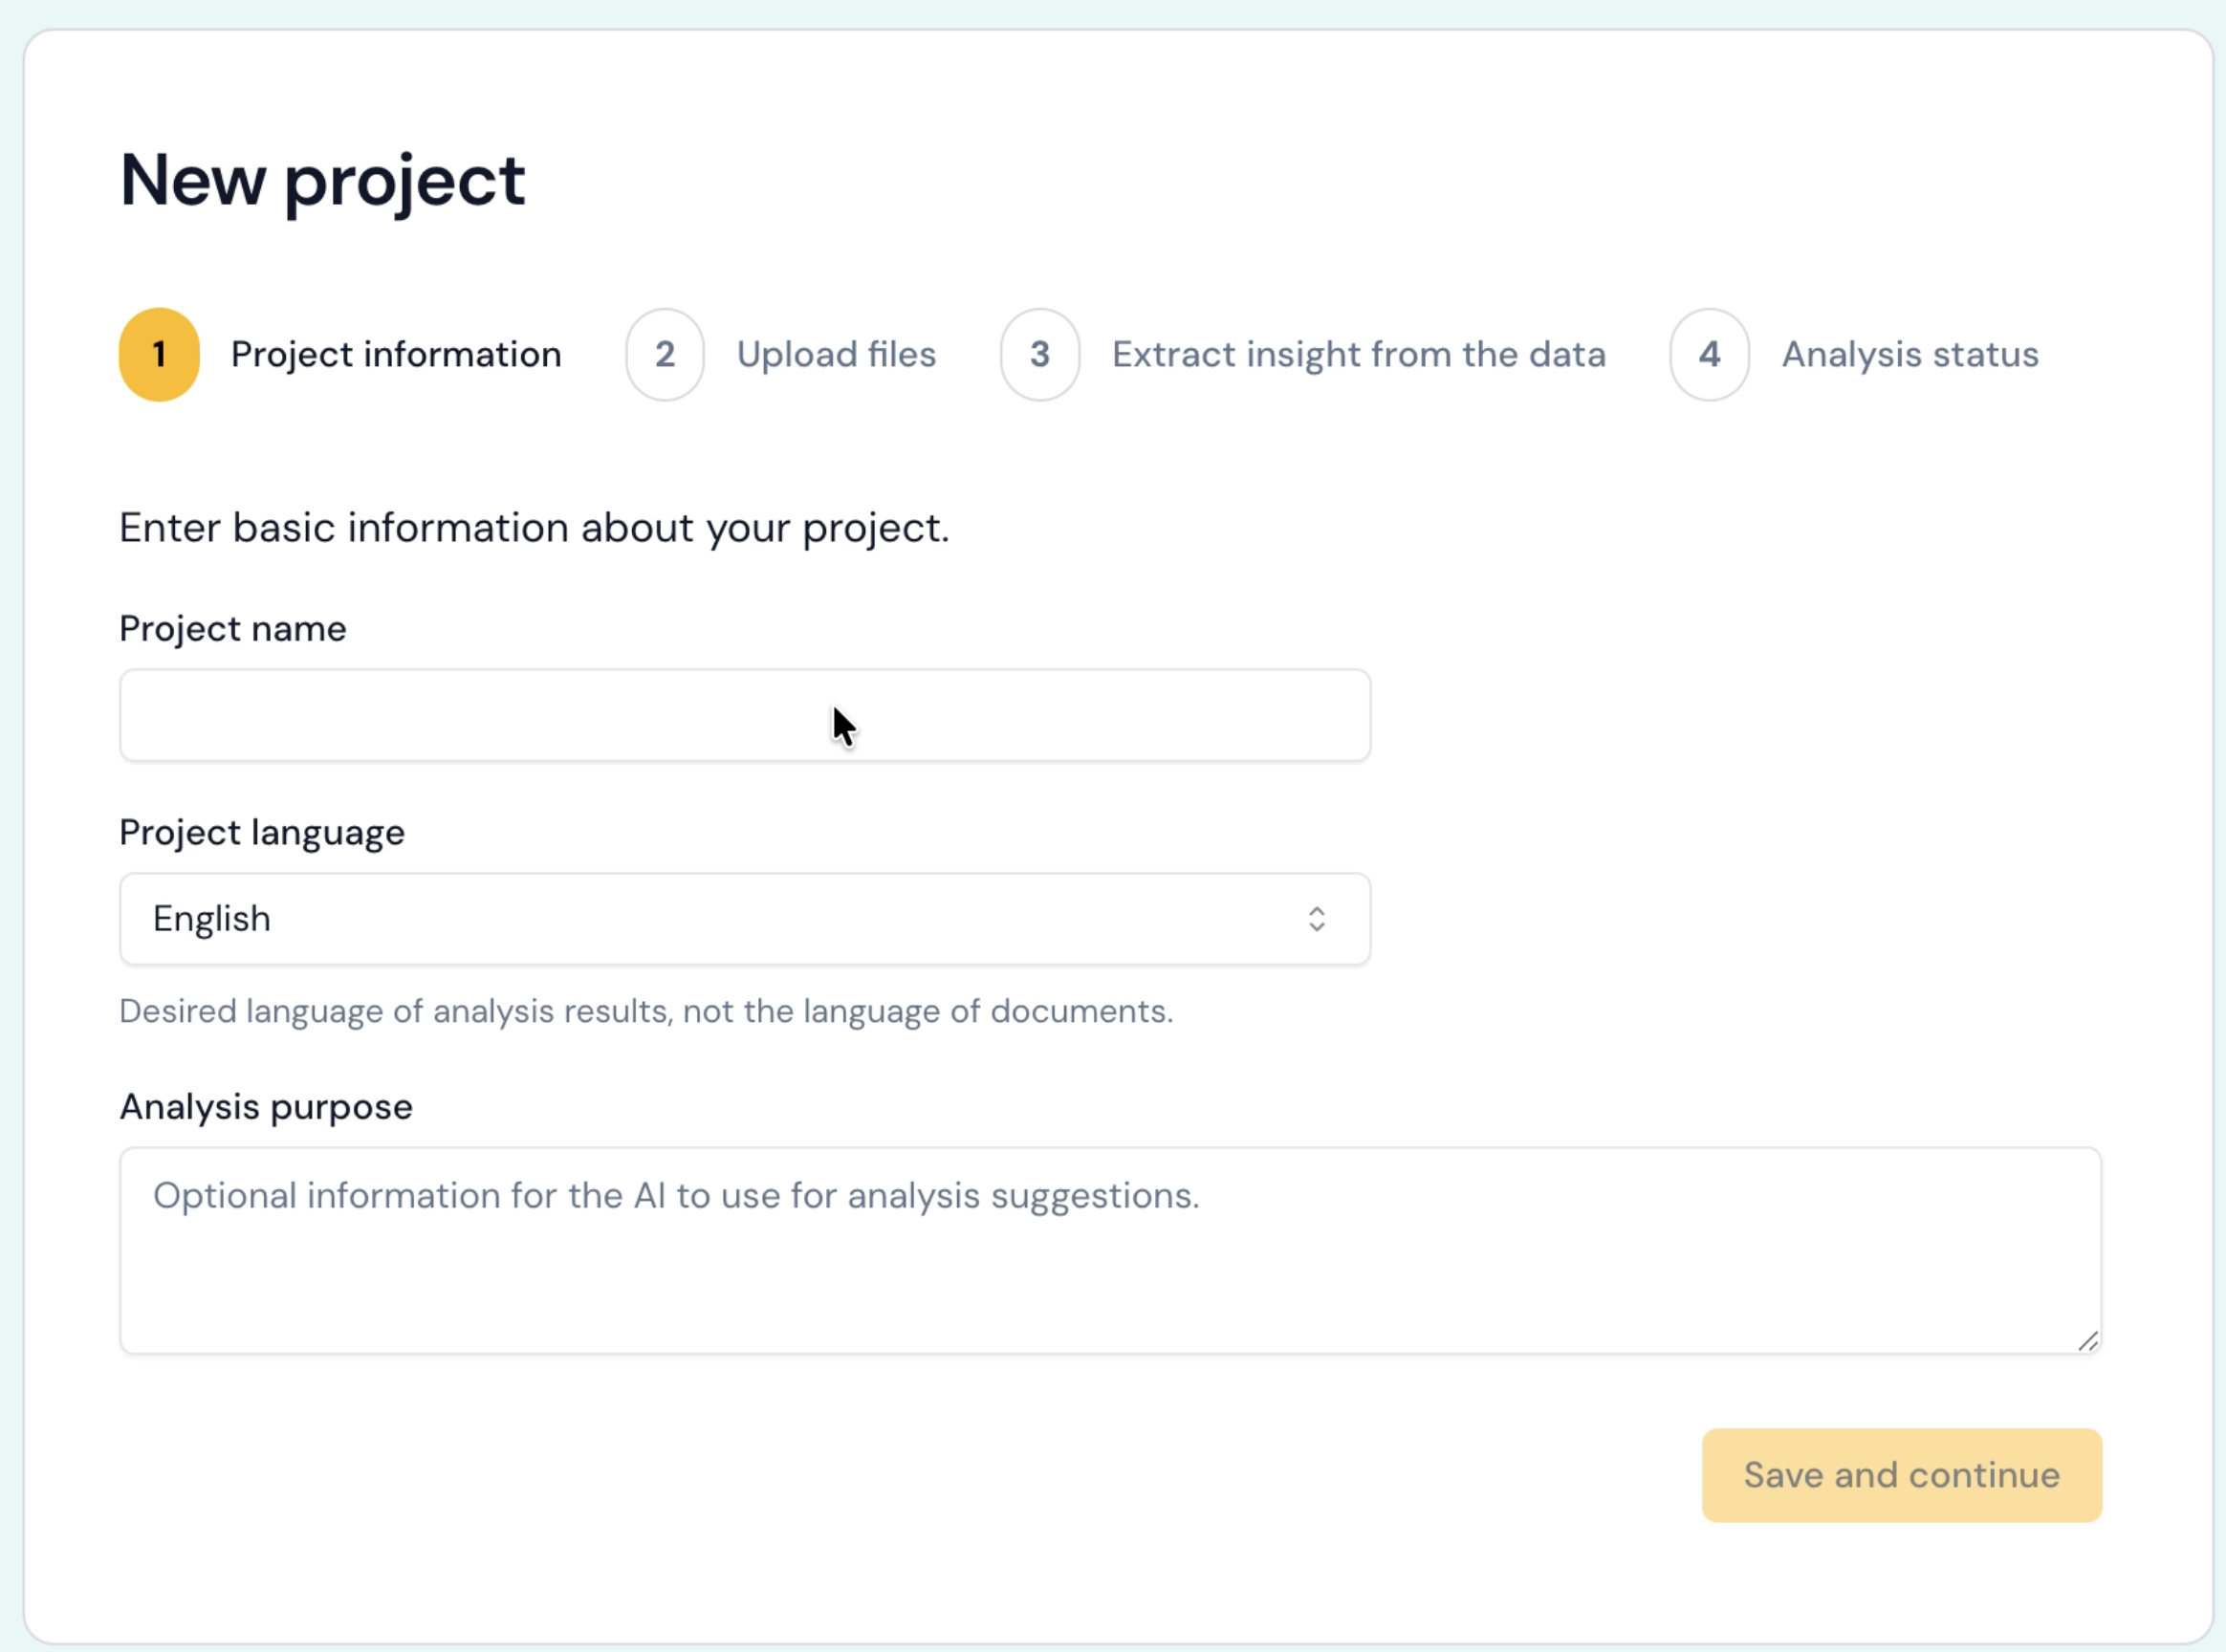Go to Extract insight from the data step
Screen dimensions: 2226x1652
click(x=1358, y=354)
